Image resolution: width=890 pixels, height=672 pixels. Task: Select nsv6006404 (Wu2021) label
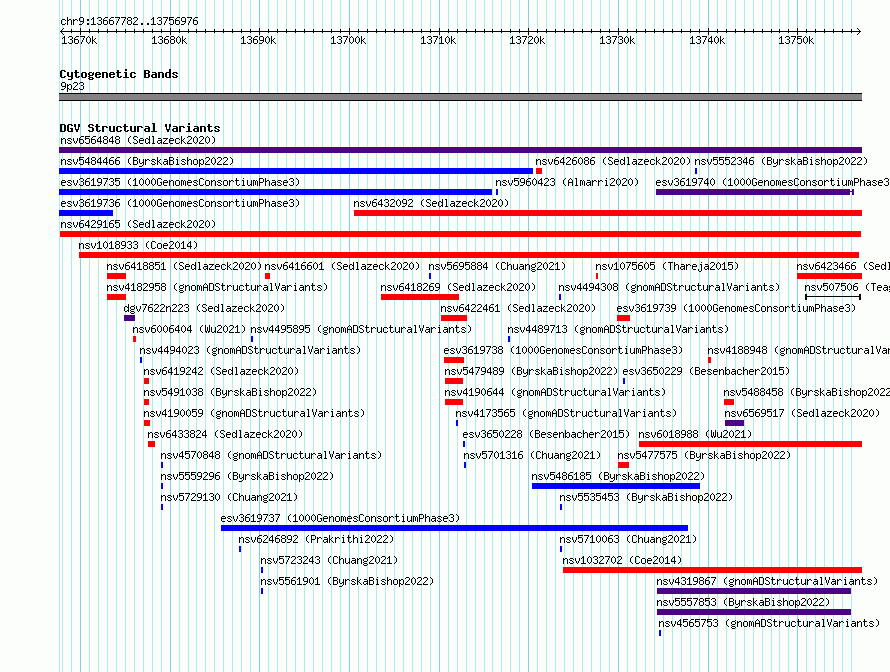[x=189, y=329]
